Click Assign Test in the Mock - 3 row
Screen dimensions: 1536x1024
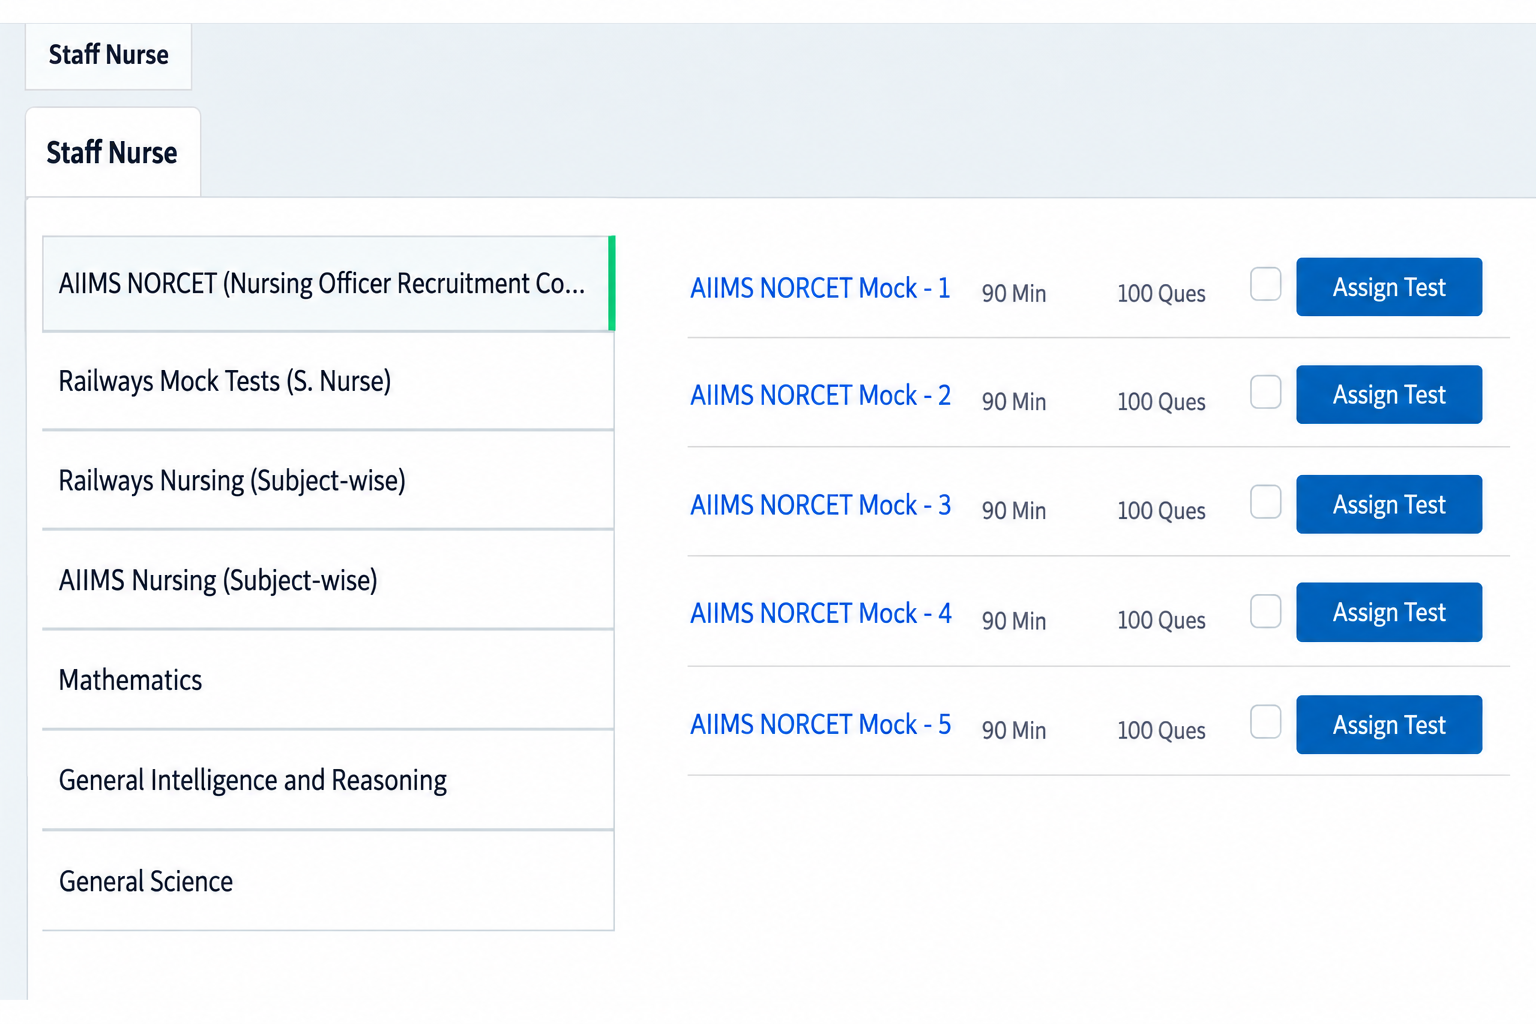point(1389,505)
